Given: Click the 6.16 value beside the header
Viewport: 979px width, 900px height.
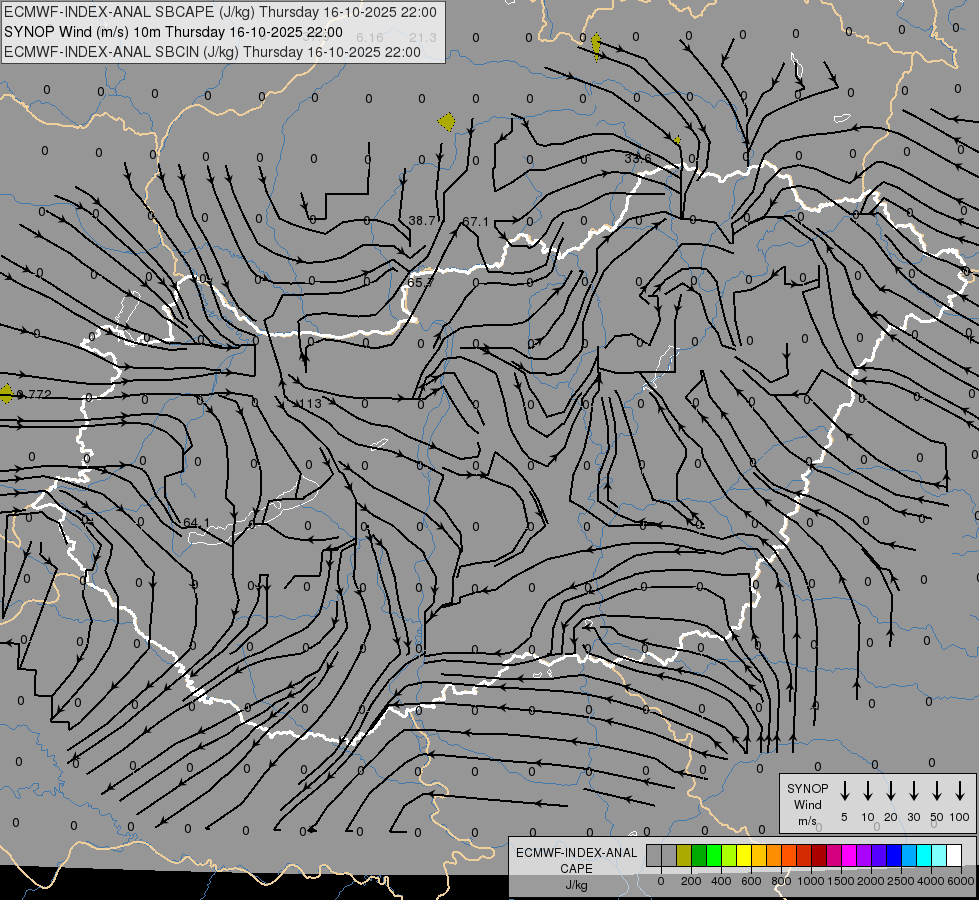Looking at the screenshot, I should (x=370, y=37).
